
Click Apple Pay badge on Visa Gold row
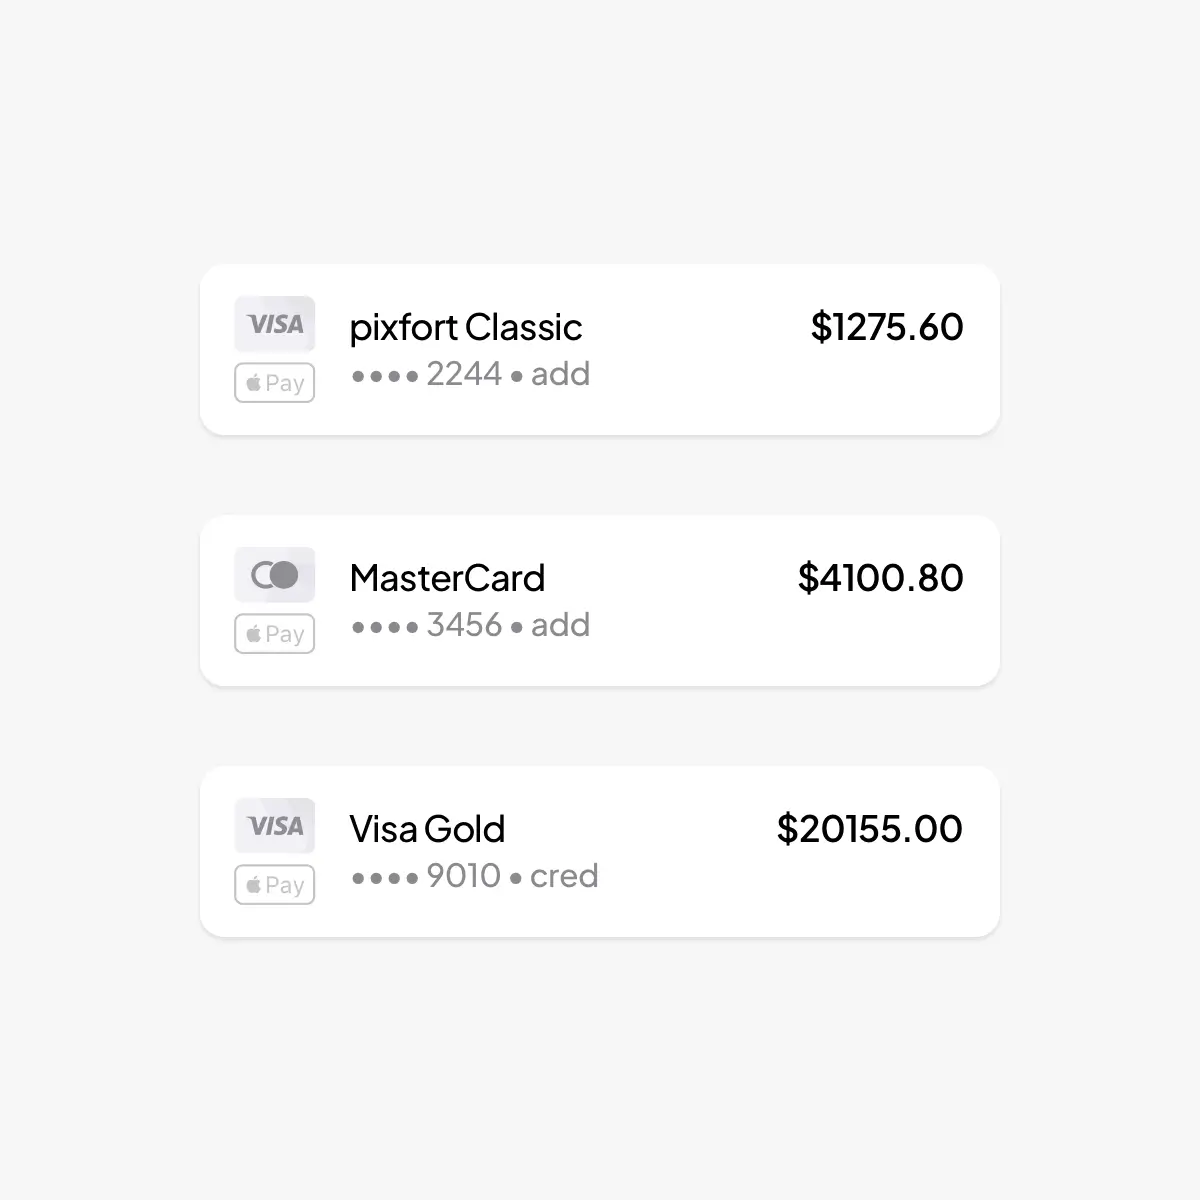pyautogui.click(x=275, y=885)
